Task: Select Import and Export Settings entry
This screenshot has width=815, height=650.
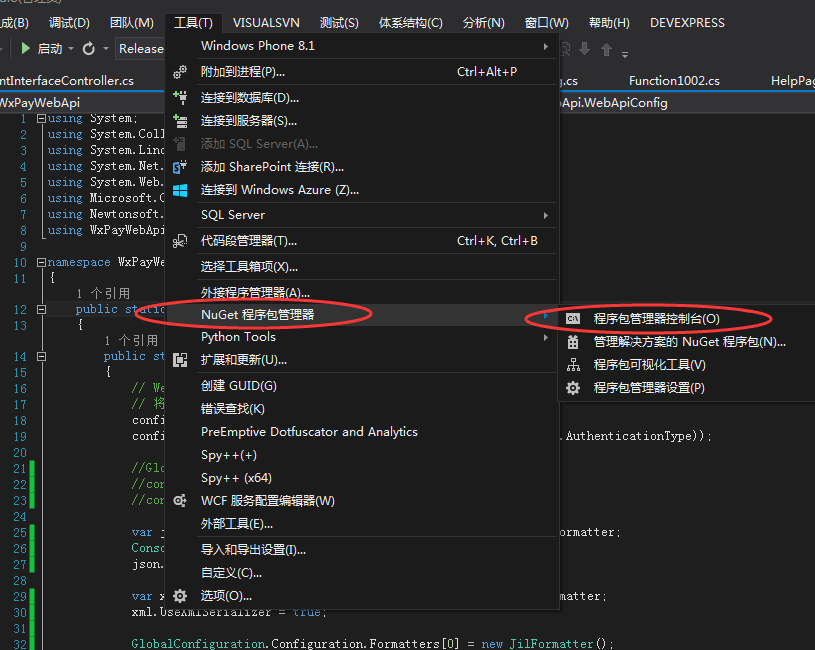Action: point(253,550)
